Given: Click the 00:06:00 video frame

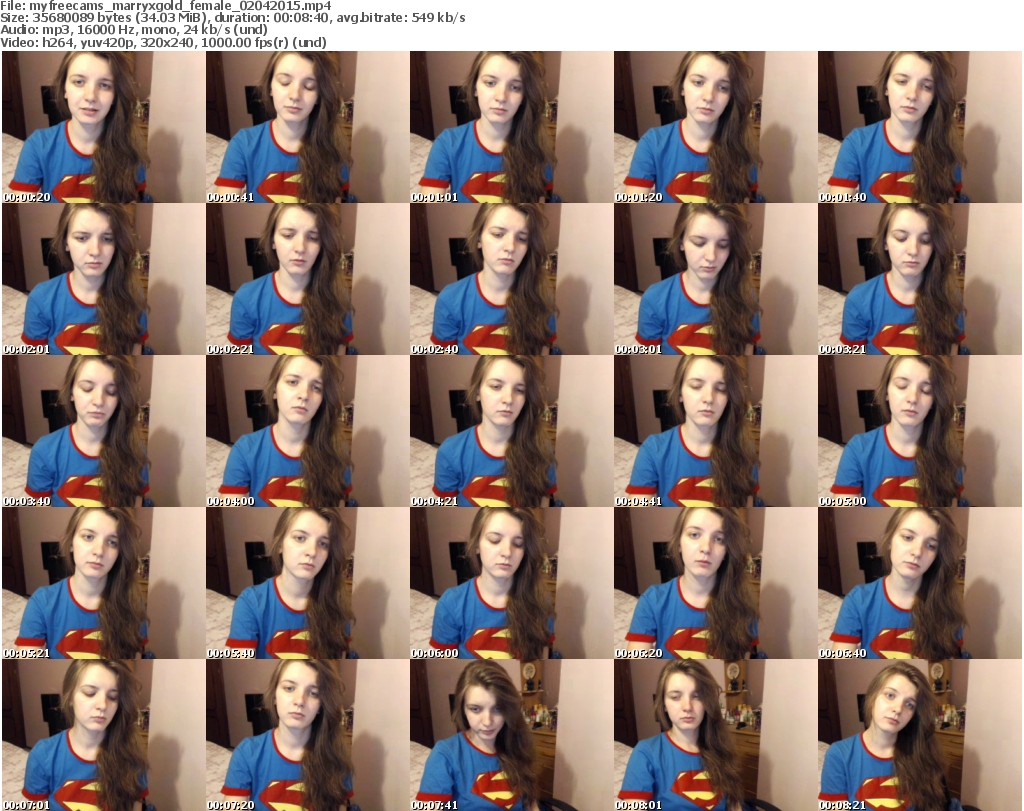Looking at the screenshot, I should click(x=511, y=583).
